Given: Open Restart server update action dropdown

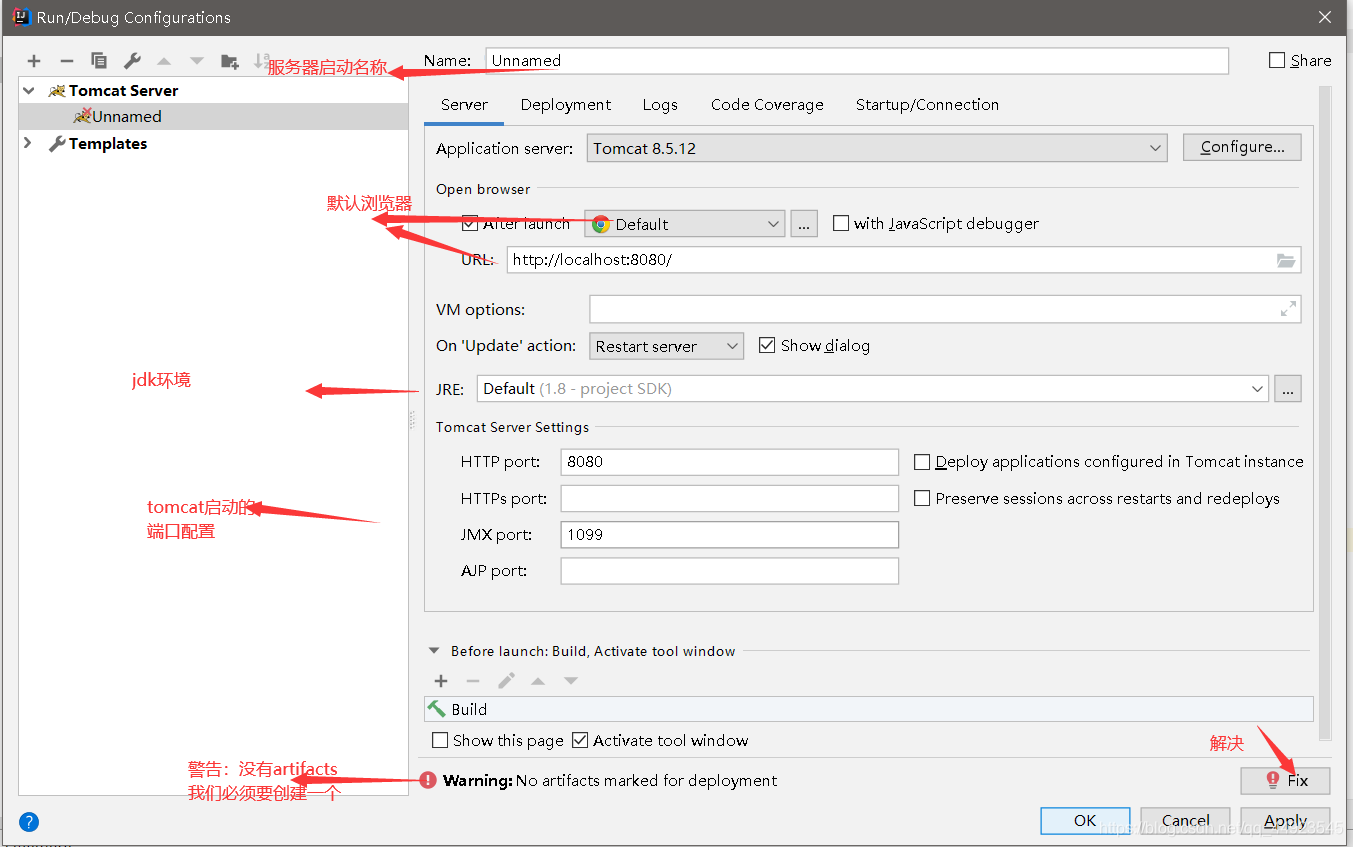Looking at the screenshot, I should (x=667, y=346).
